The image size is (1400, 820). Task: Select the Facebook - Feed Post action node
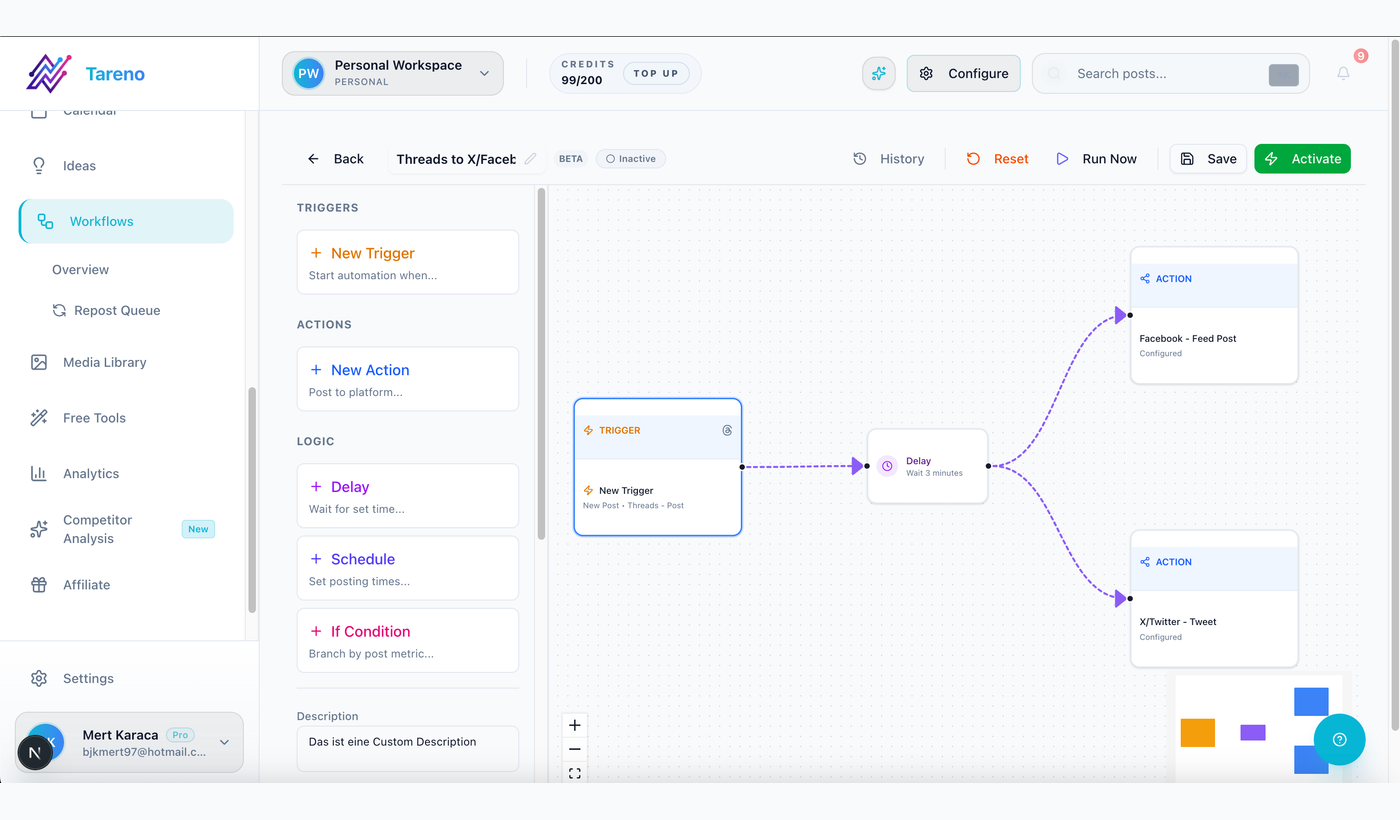(1214, 315)
